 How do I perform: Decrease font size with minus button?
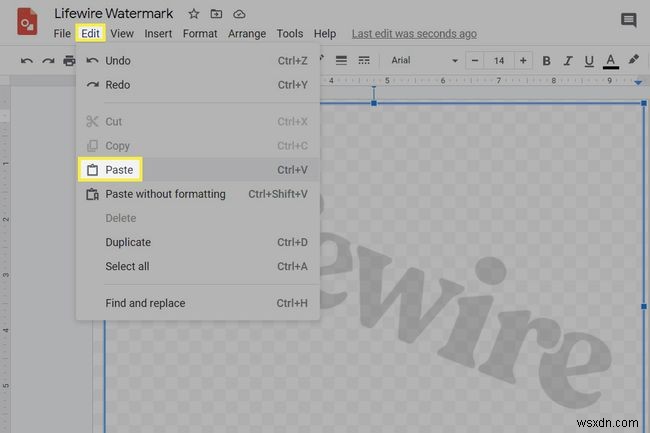475,60
